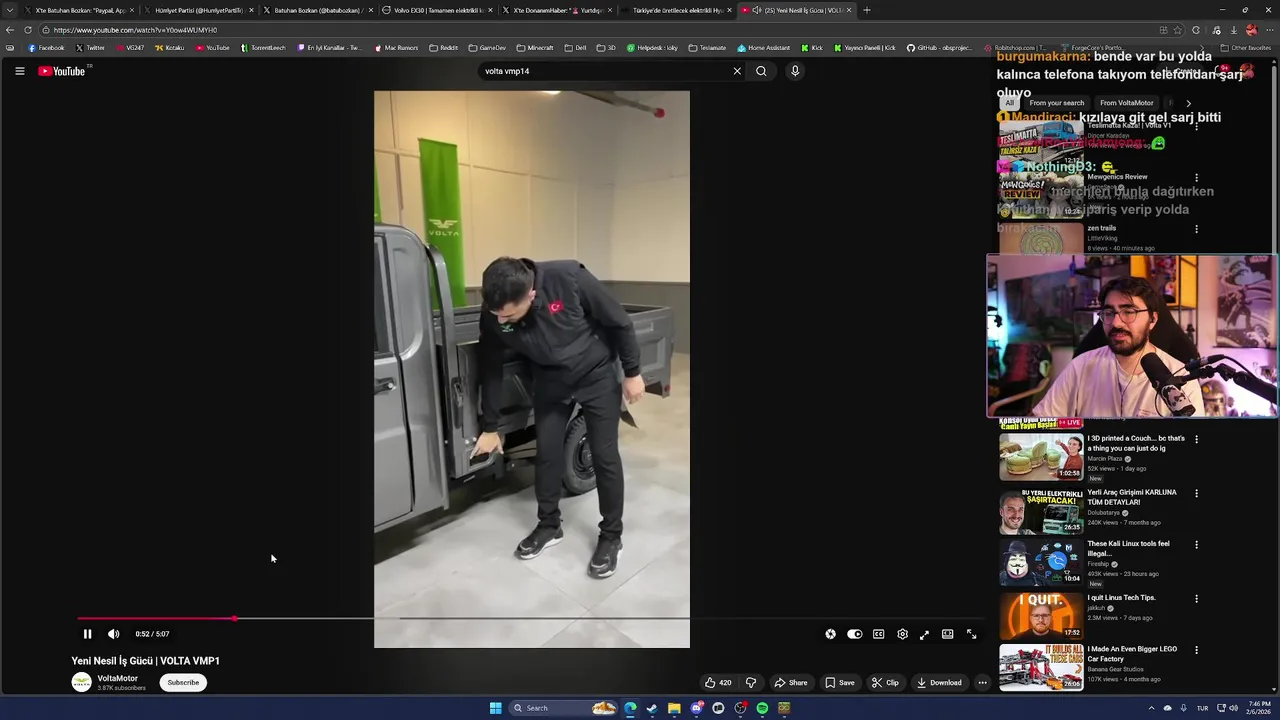Turn on closed captions (CC) button

(878, 634)
